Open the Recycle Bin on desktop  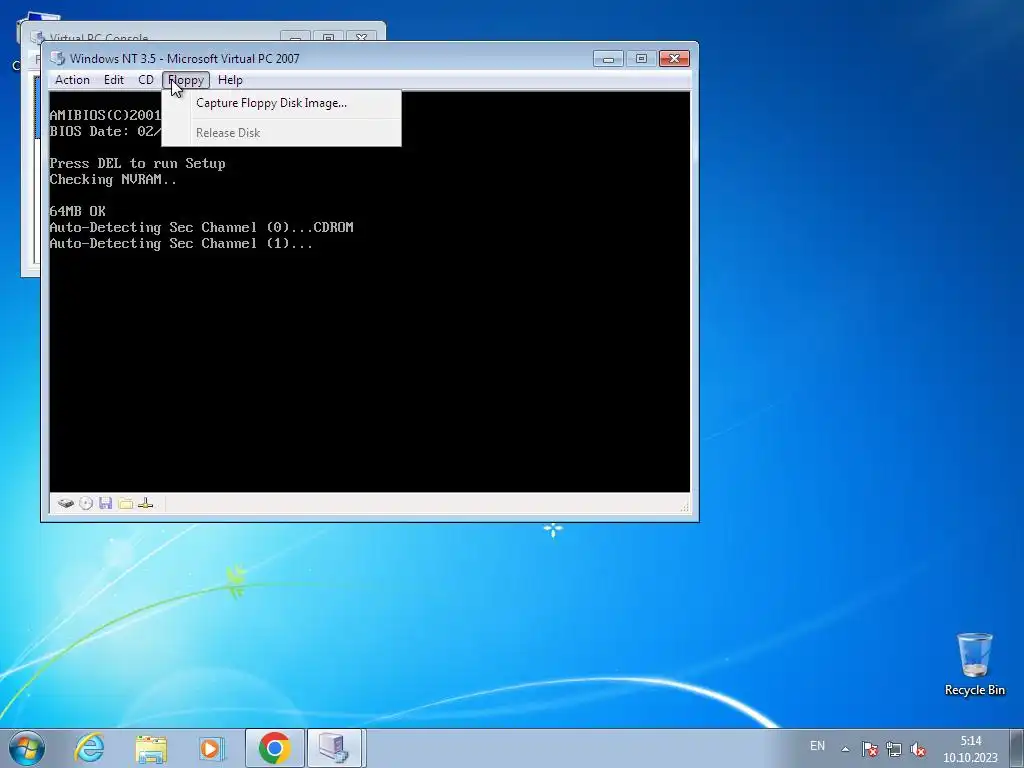click(974, 665)
